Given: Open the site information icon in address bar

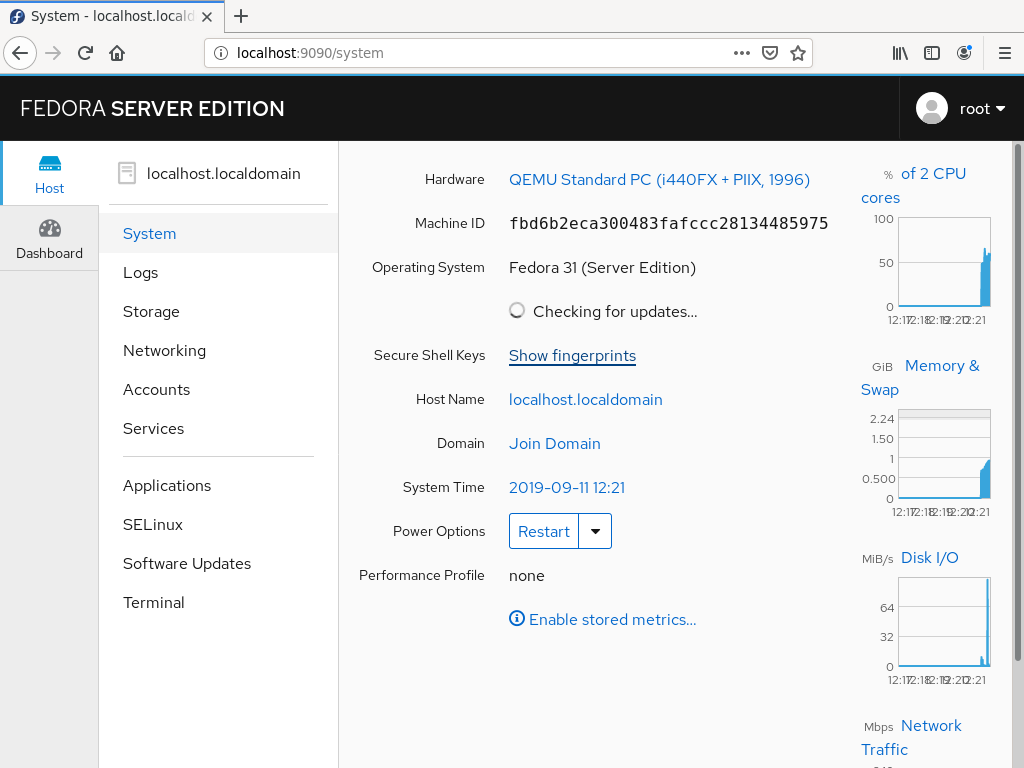Looking at the screenshot, I should [x=221, y=53].
